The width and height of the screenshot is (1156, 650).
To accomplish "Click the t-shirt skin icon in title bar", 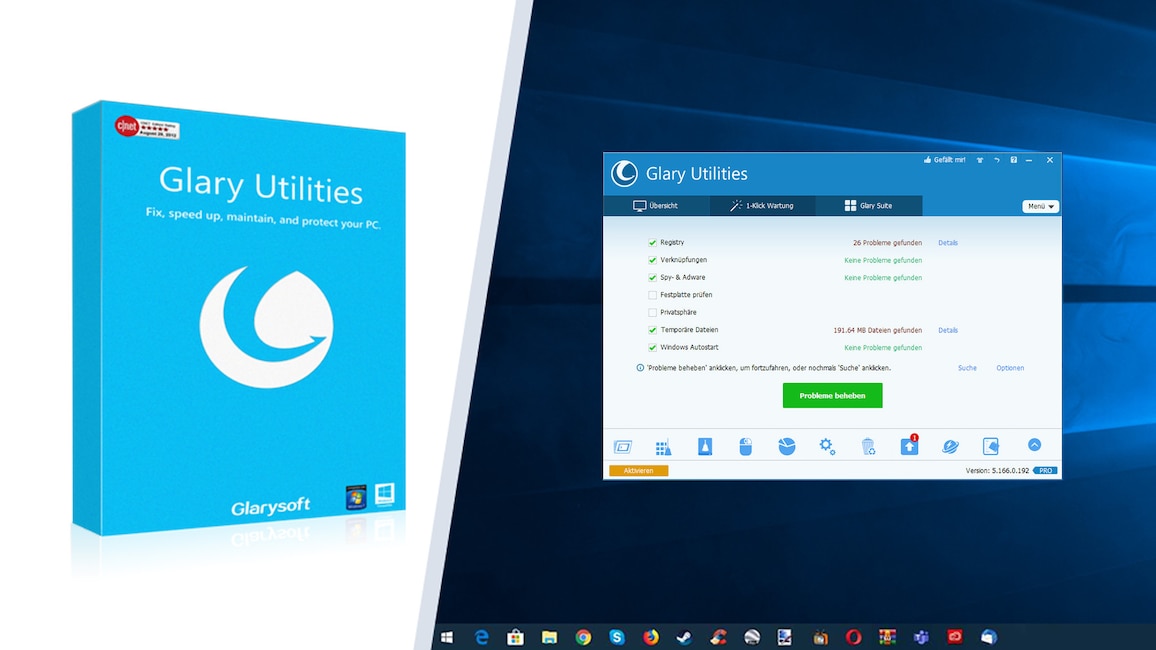I will (x=980, y=160).
